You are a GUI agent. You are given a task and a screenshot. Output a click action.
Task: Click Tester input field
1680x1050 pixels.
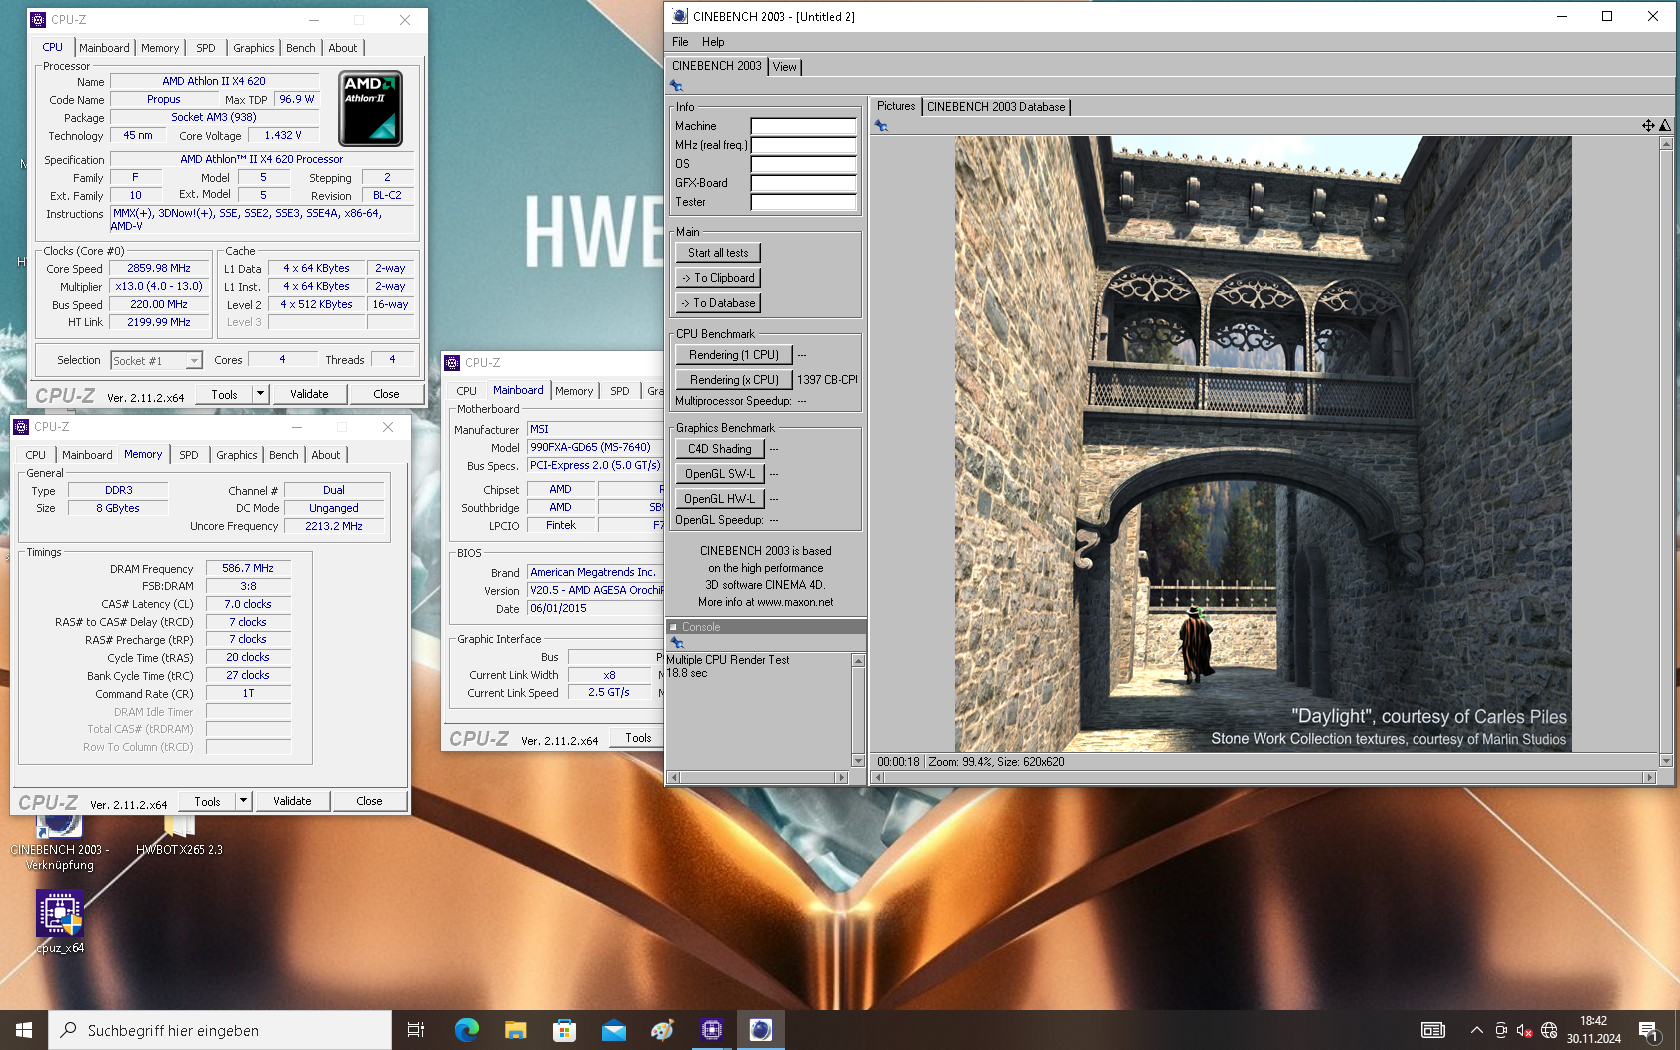(x=803, y=202)
